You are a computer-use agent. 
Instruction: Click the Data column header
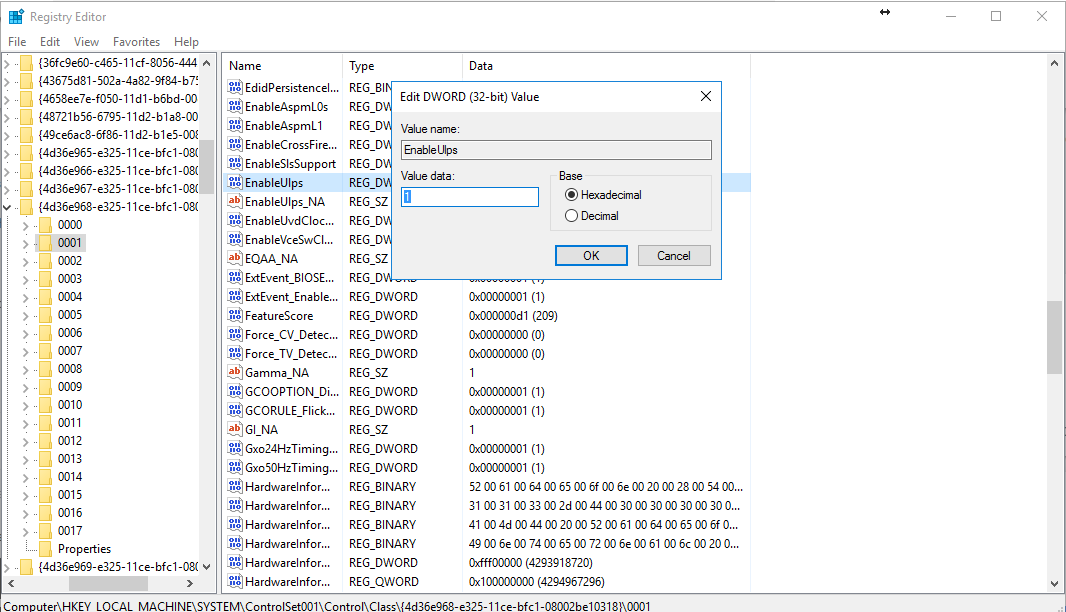[x=606, y=66]
